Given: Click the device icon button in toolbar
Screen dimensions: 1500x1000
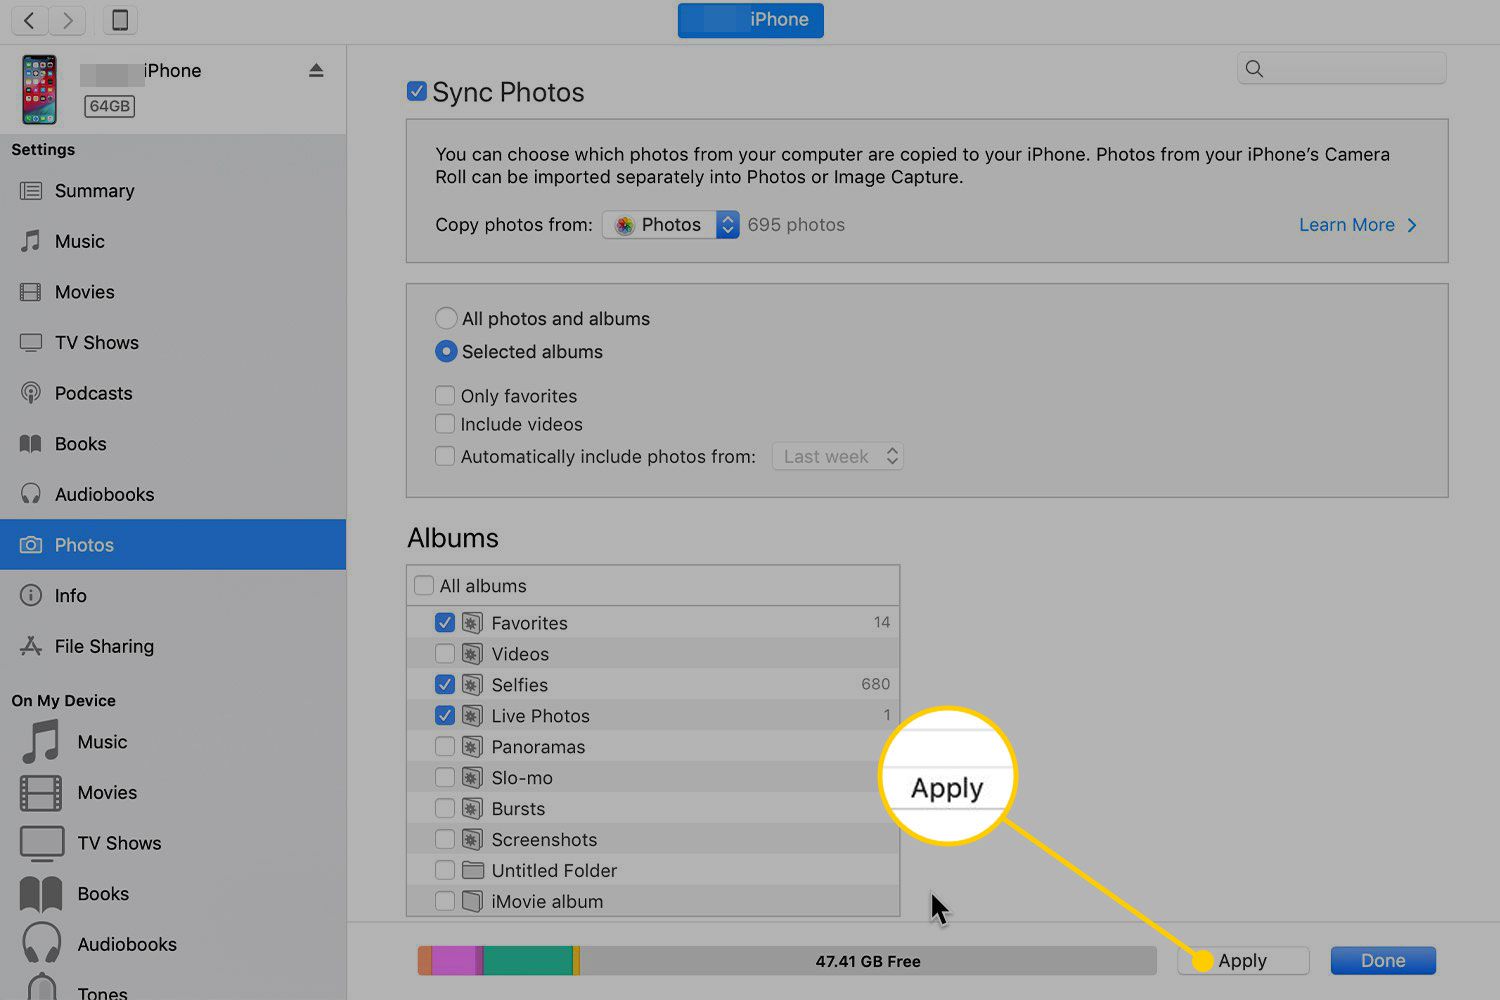Looking at the screenshot, I should [120, 20].
